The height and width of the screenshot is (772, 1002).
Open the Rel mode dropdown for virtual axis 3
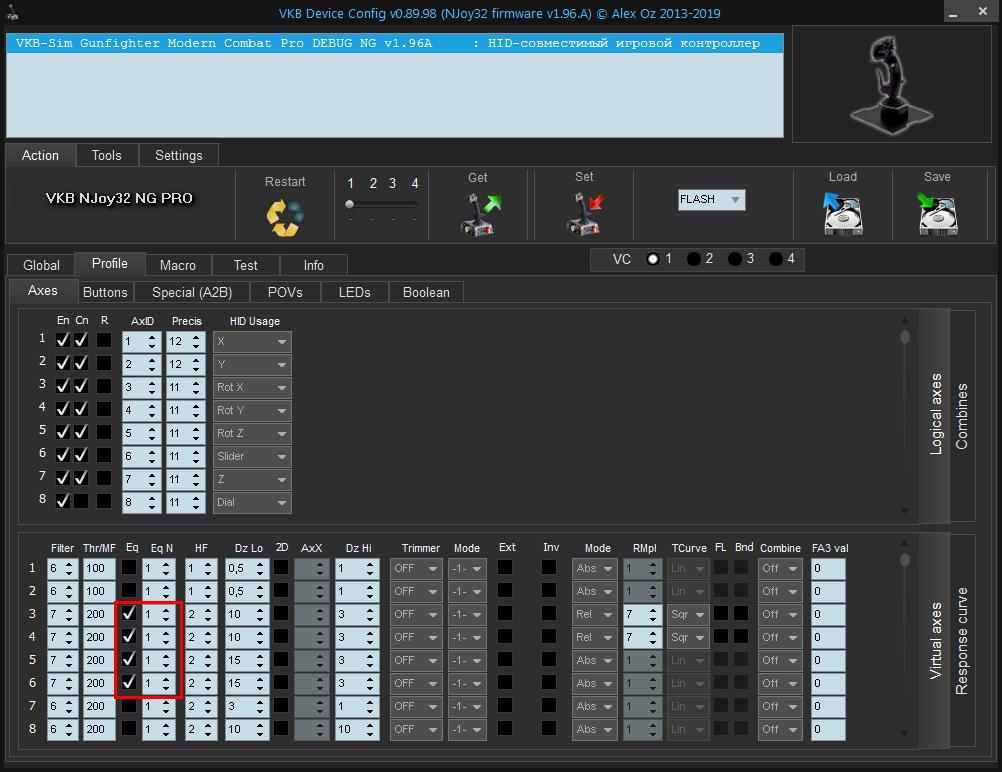click(x=594, y=615)
